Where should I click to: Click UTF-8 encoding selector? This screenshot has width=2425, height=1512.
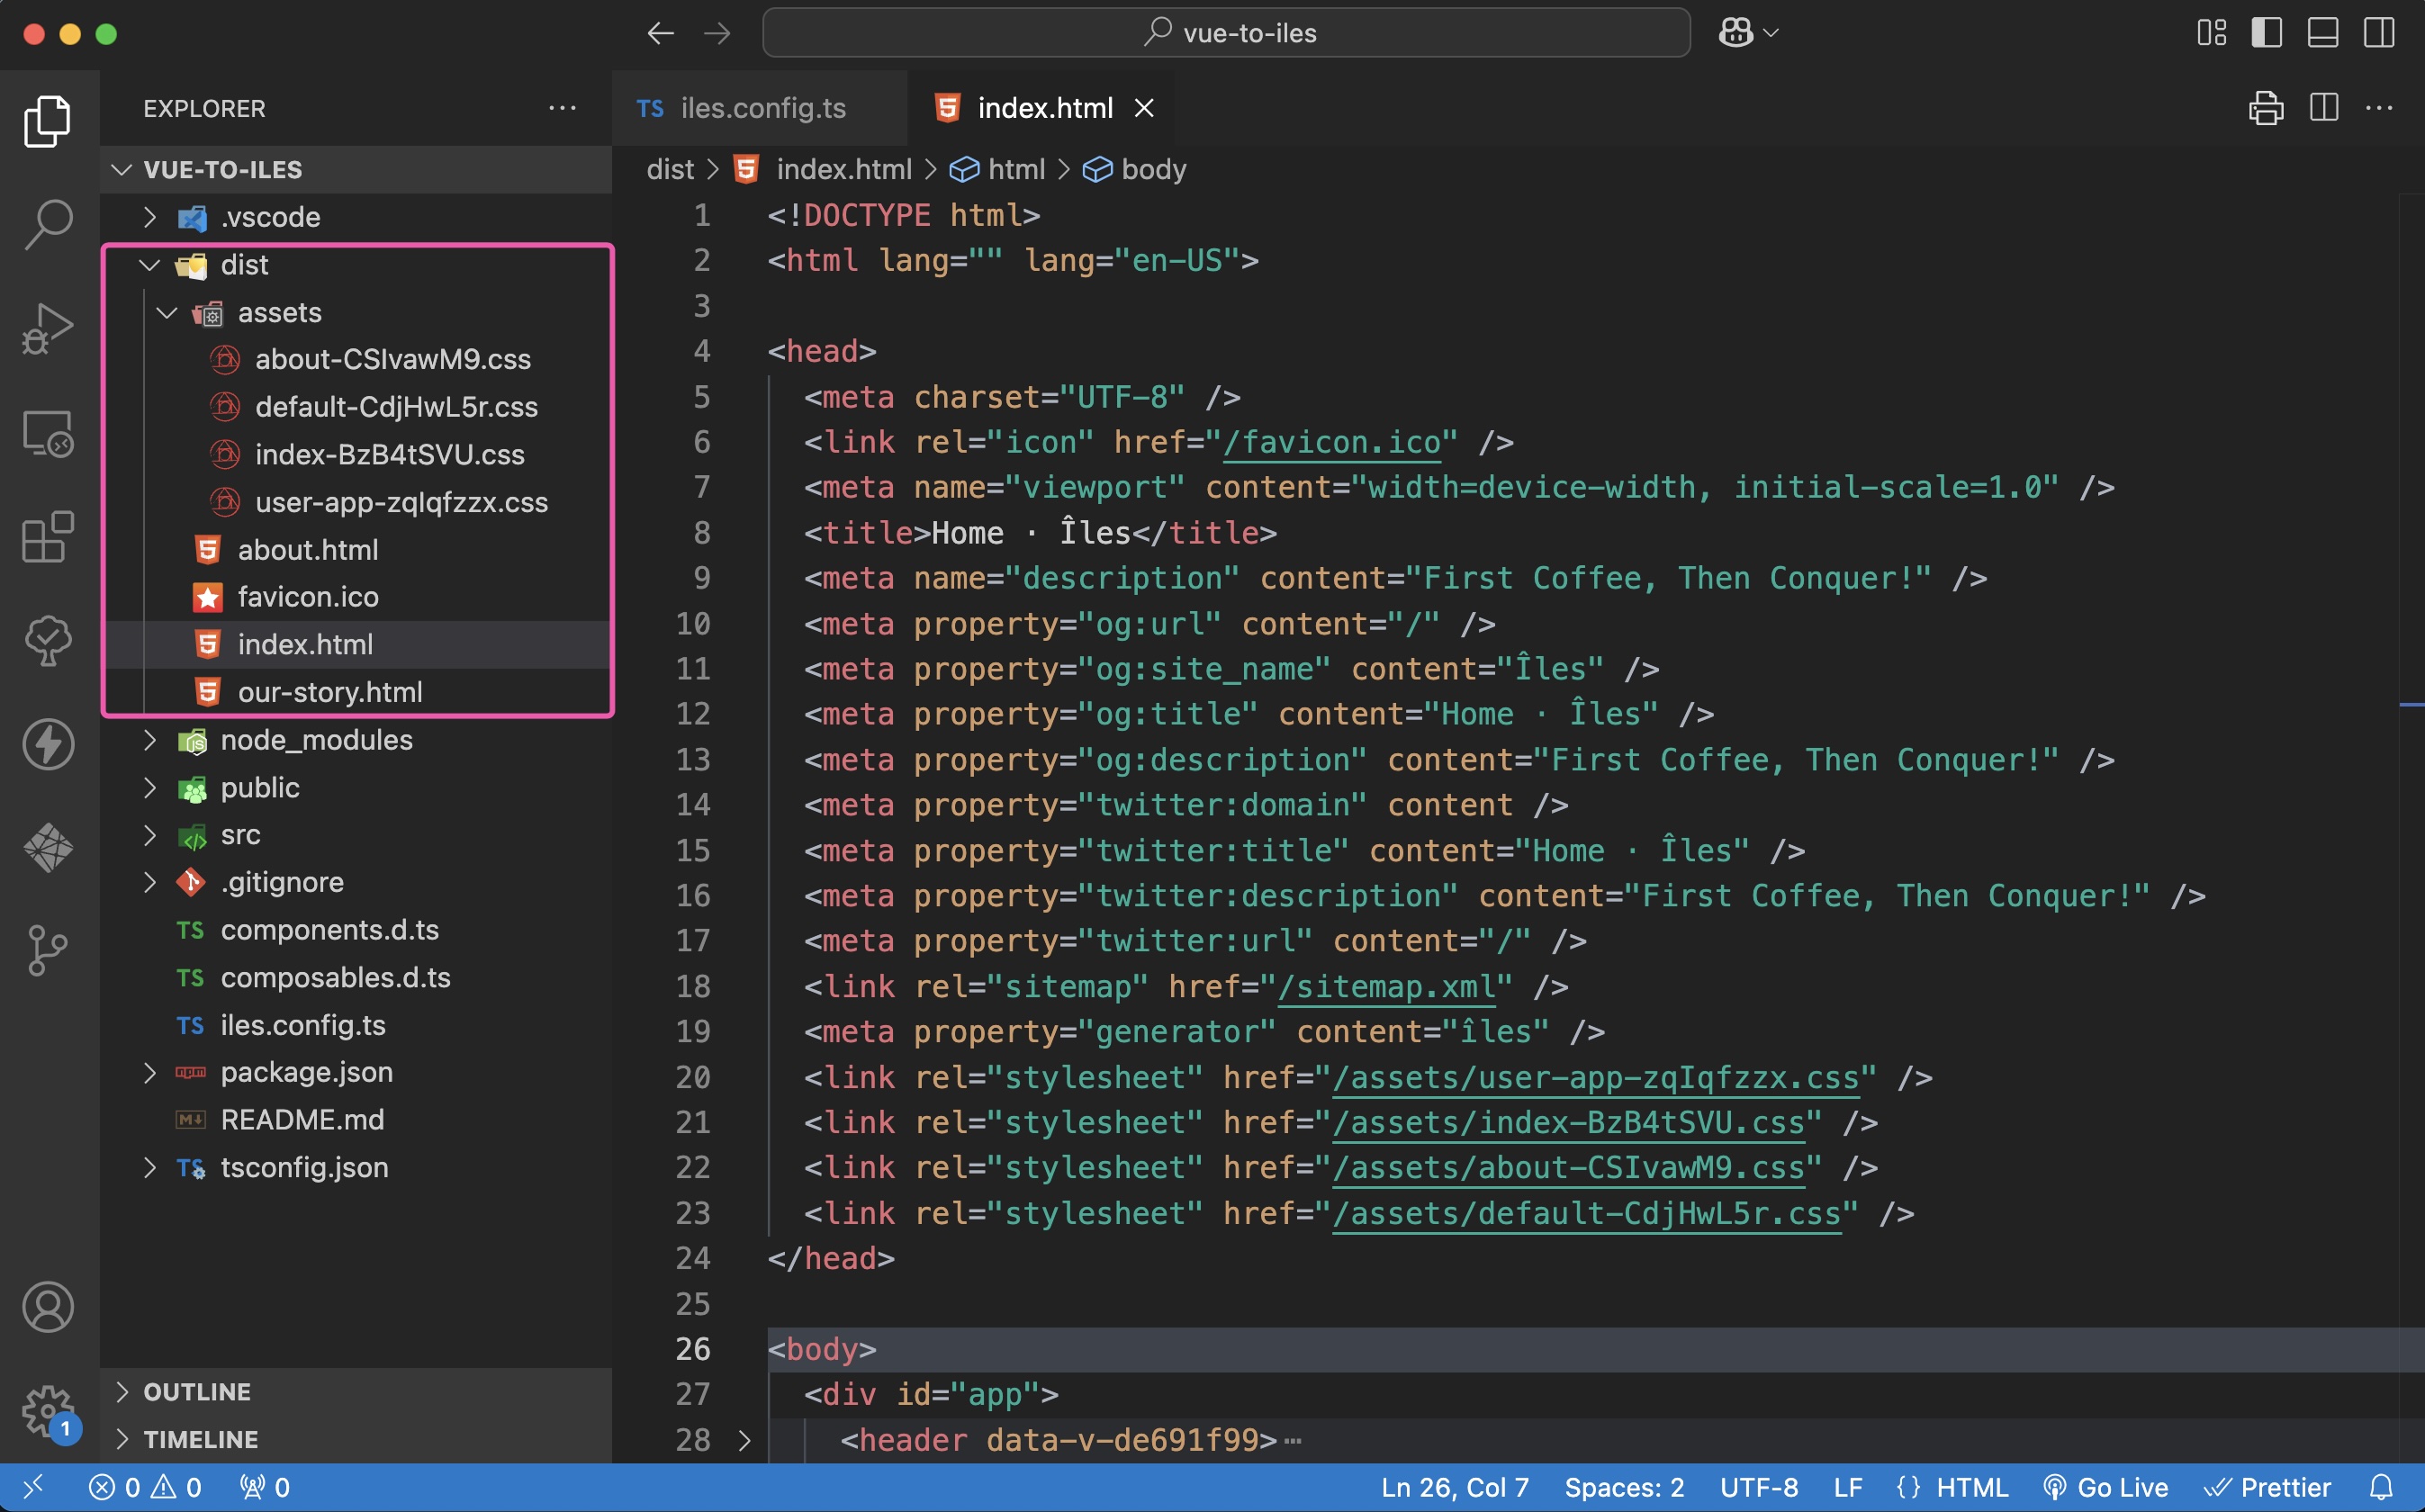(1759, 1488)
